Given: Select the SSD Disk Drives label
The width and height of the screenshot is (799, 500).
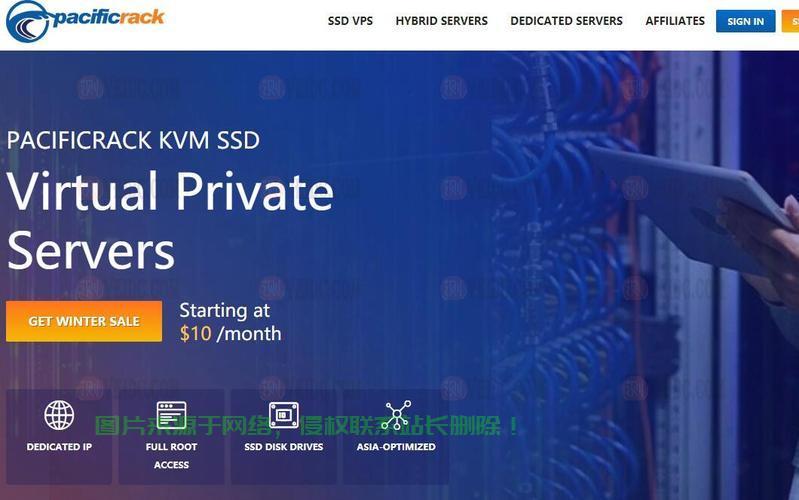Looking at the screenshot, I should coord(284,446).
